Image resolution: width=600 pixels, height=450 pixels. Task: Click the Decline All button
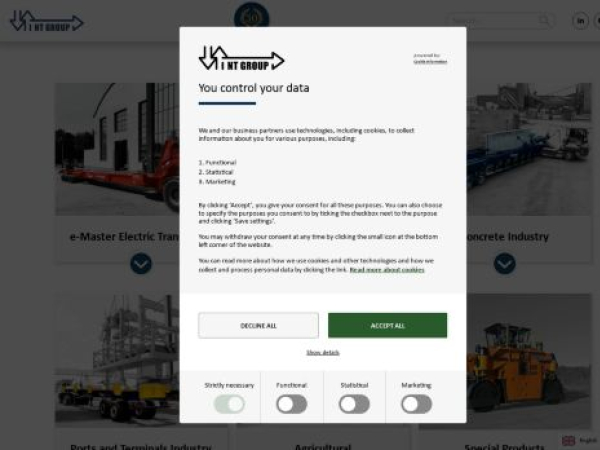pyautogui.click(x=258, y=326)
